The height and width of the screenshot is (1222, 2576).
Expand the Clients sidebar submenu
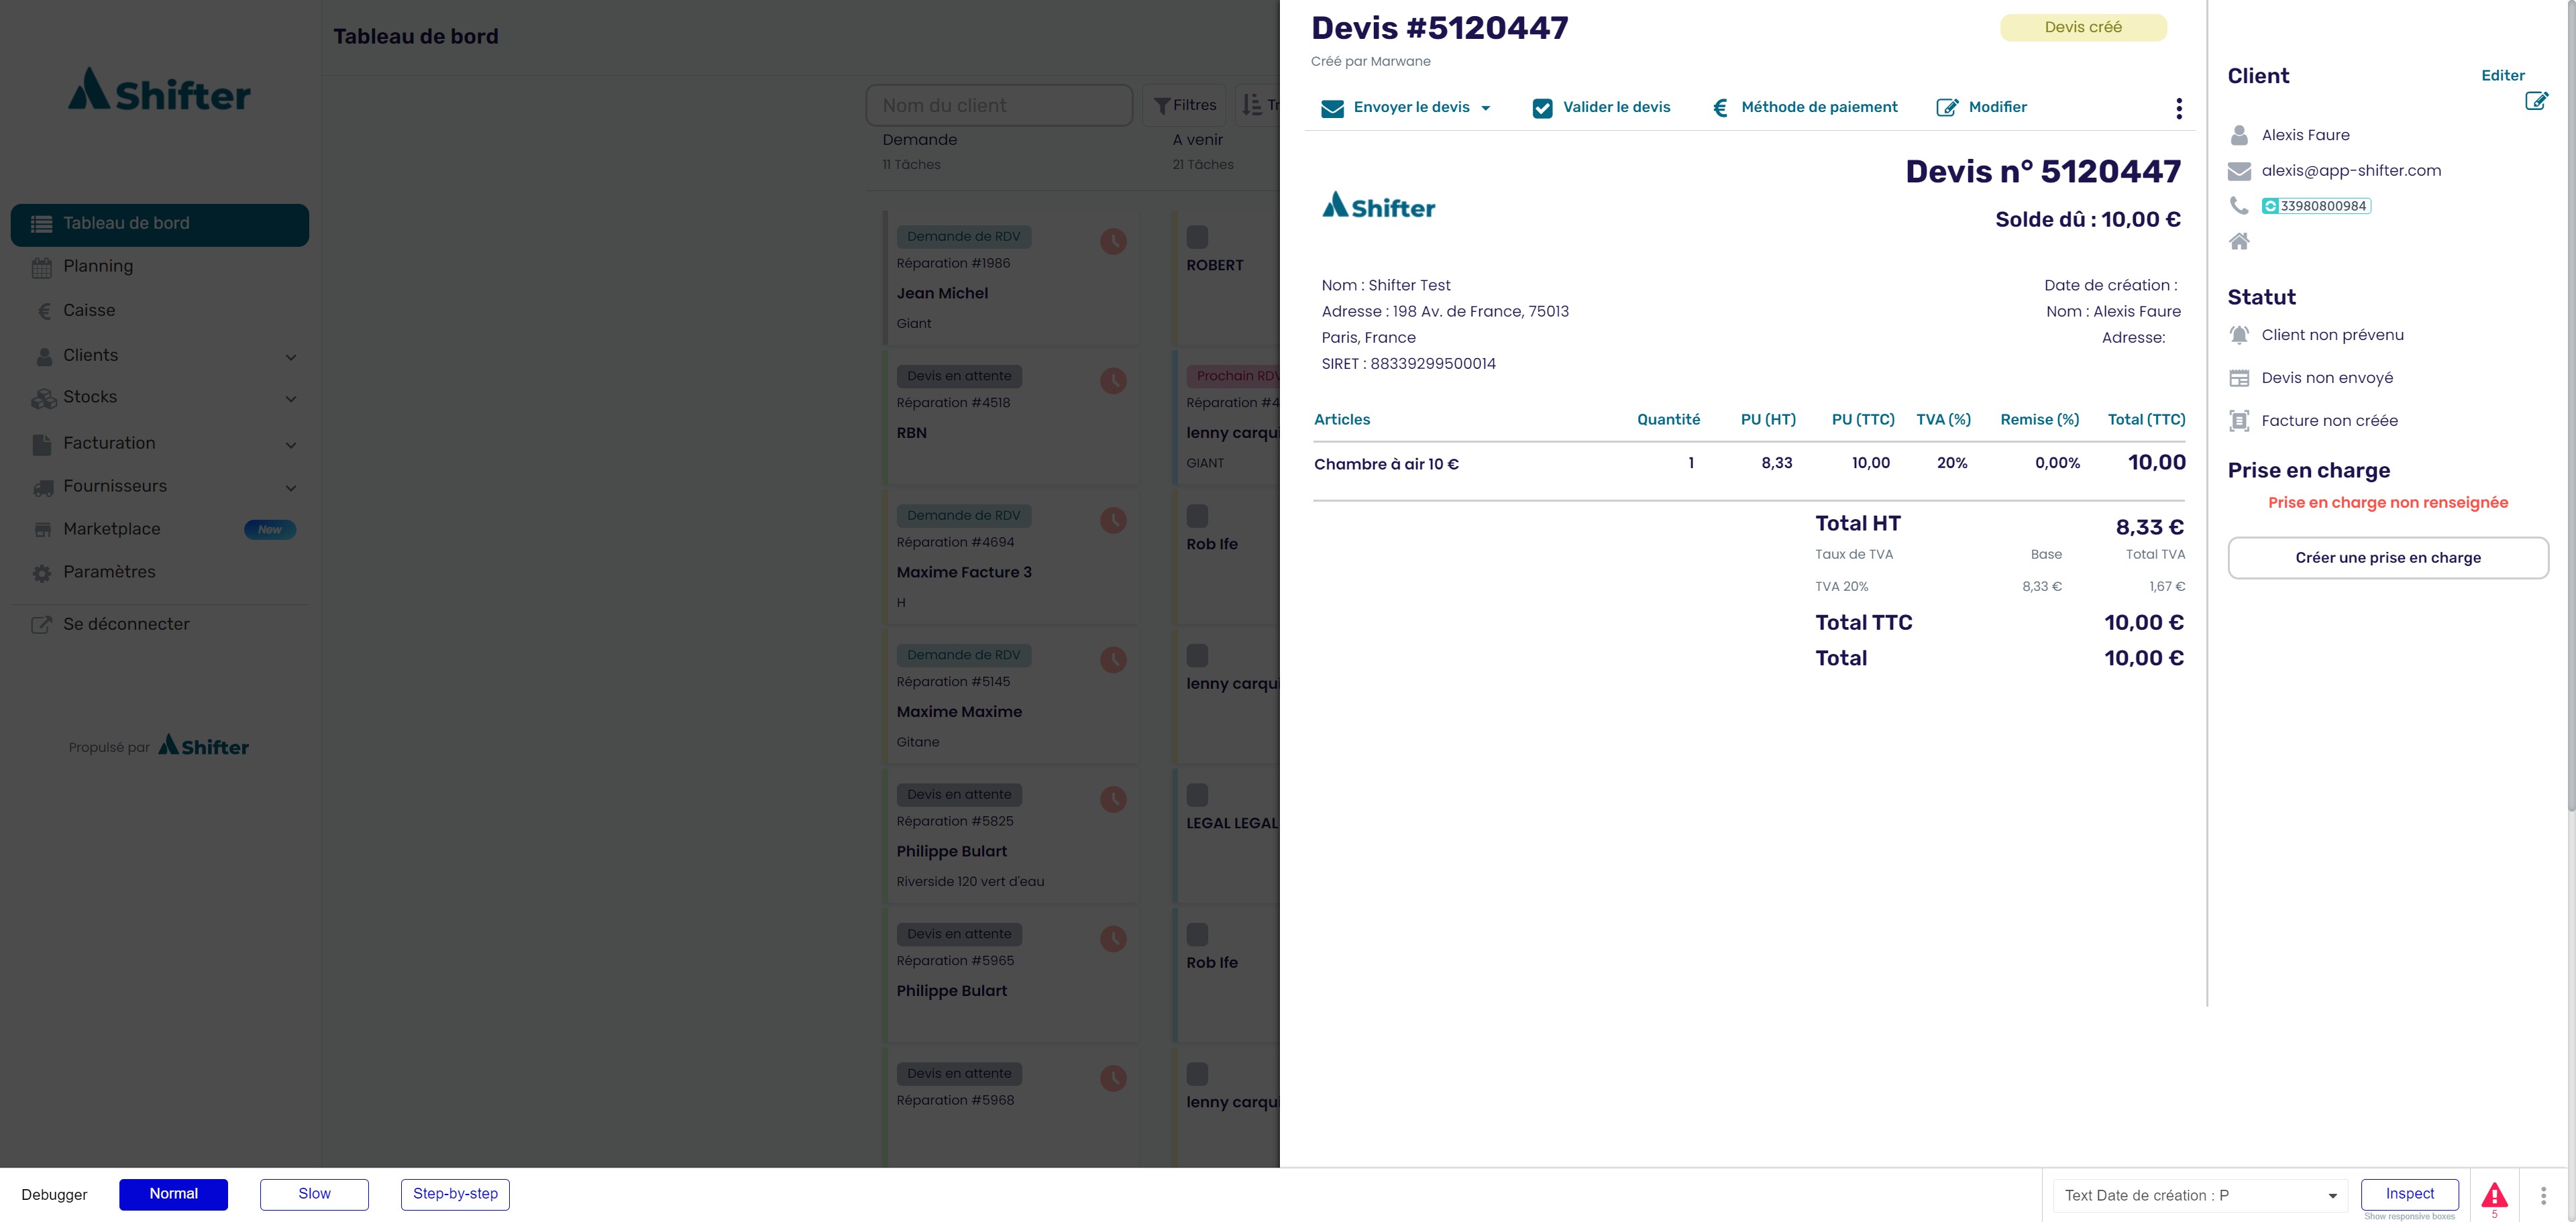coord(291,357)
